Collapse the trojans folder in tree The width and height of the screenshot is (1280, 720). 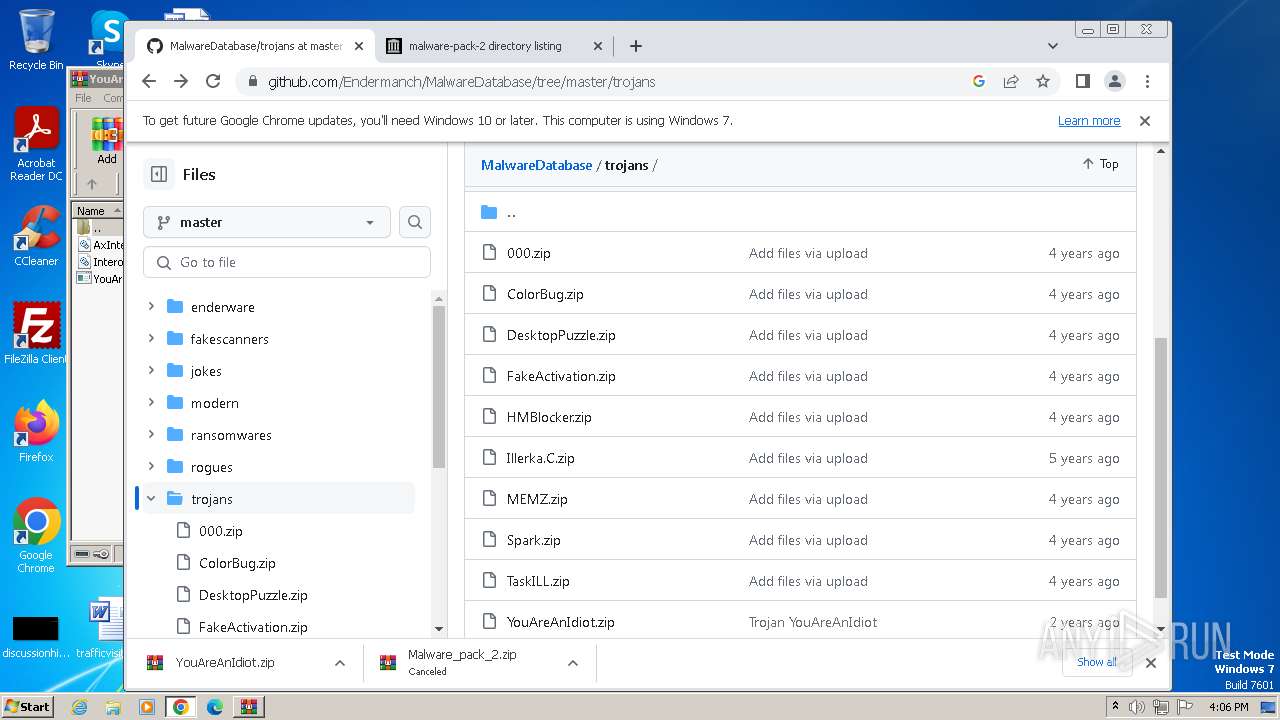151,499
